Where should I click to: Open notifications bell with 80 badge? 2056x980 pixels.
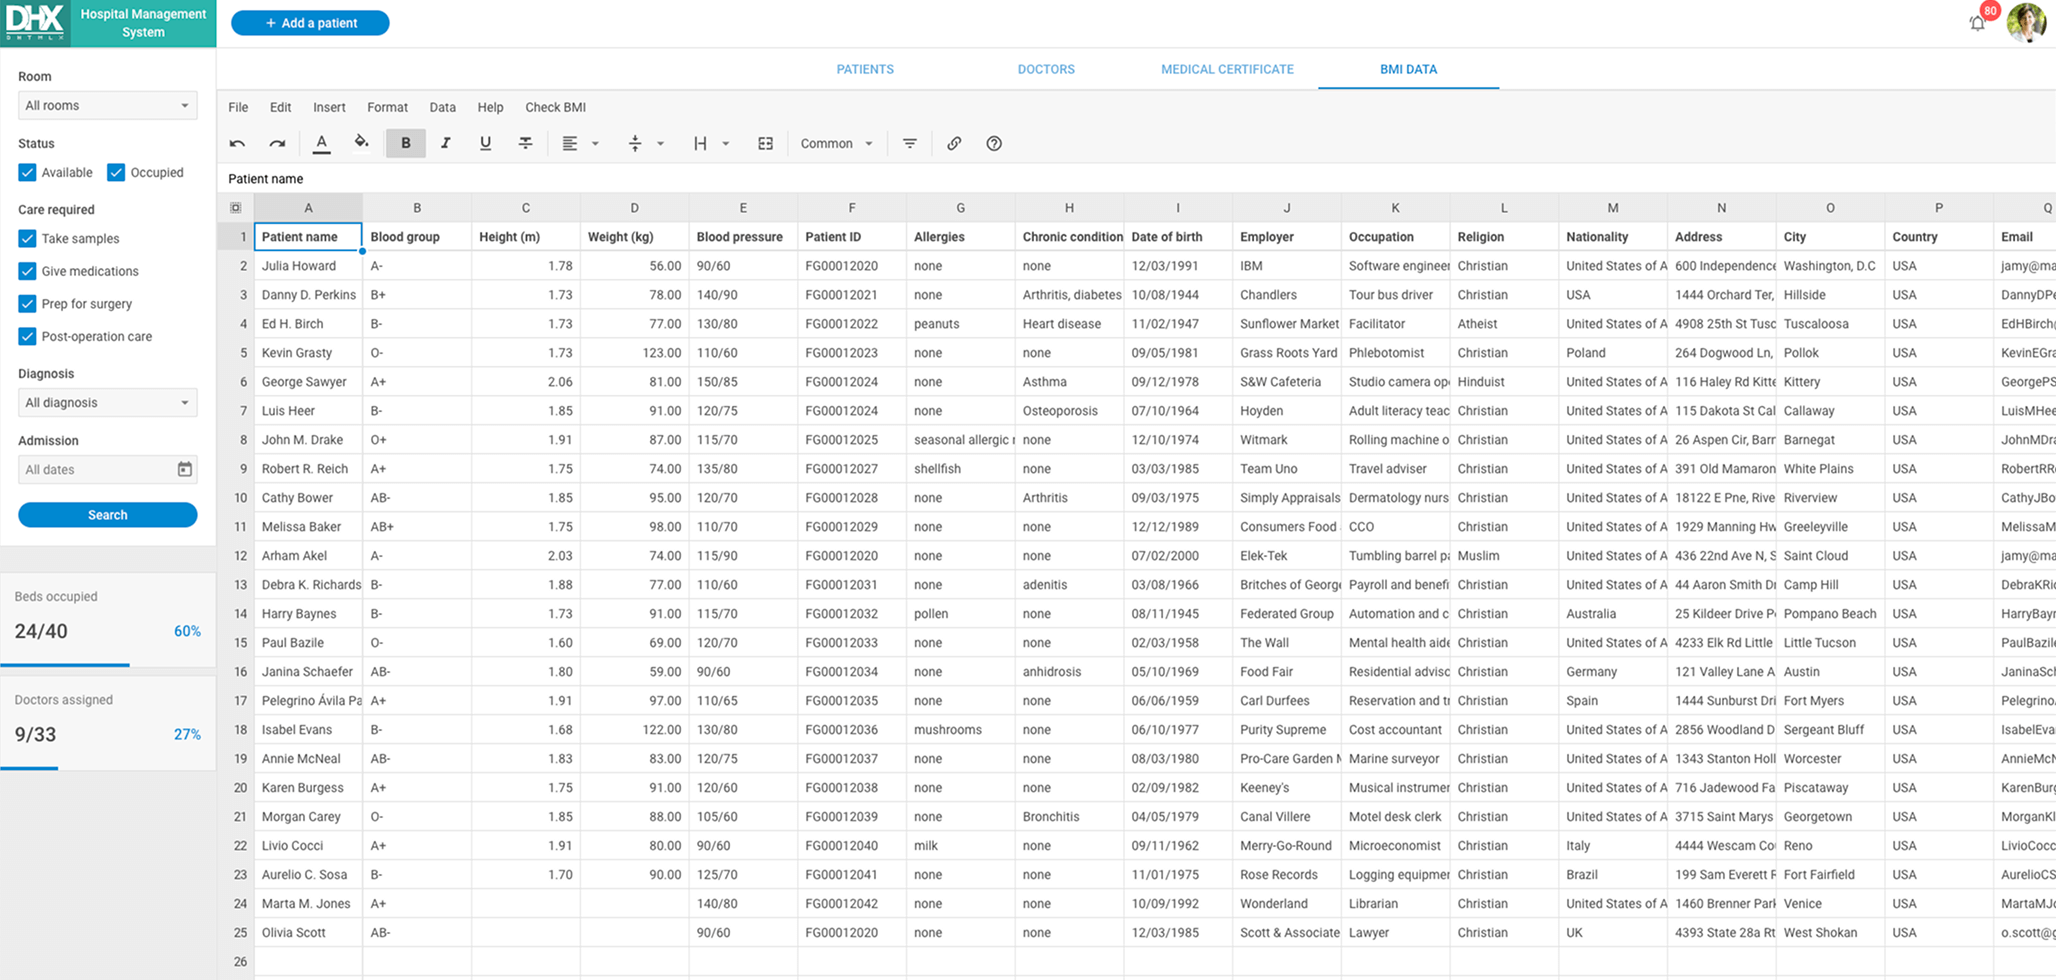tap(1978, 22)
